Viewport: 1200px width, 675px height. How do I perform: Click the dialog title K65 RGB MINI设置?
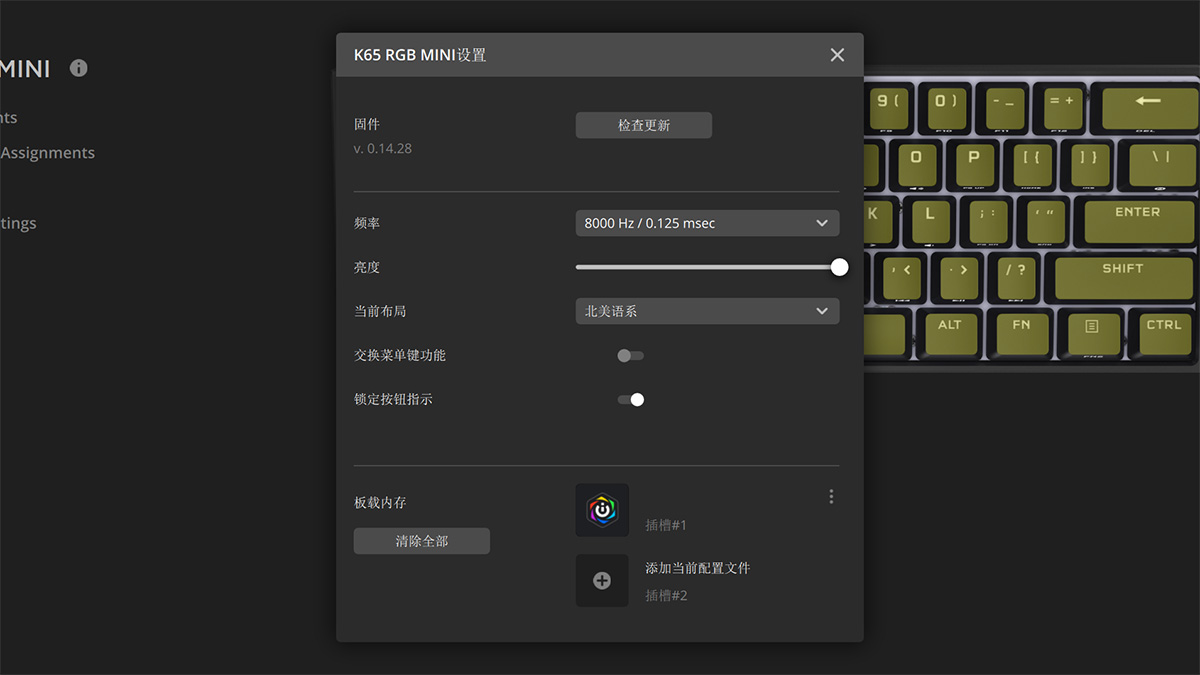[x=420, y=55]
